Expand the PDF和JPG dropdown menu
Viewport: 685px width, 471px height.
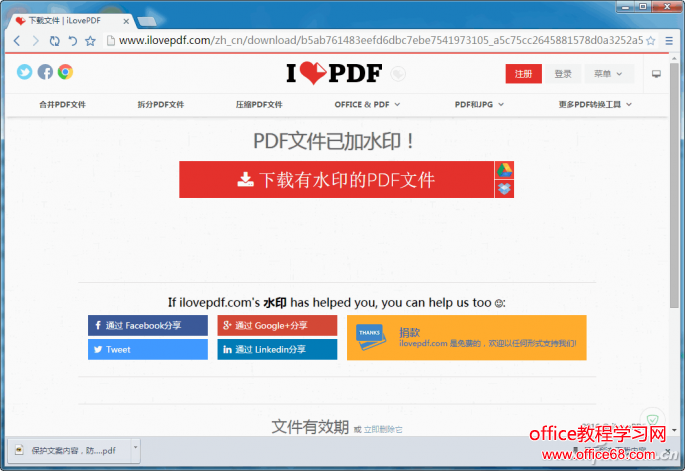[479, 104]
